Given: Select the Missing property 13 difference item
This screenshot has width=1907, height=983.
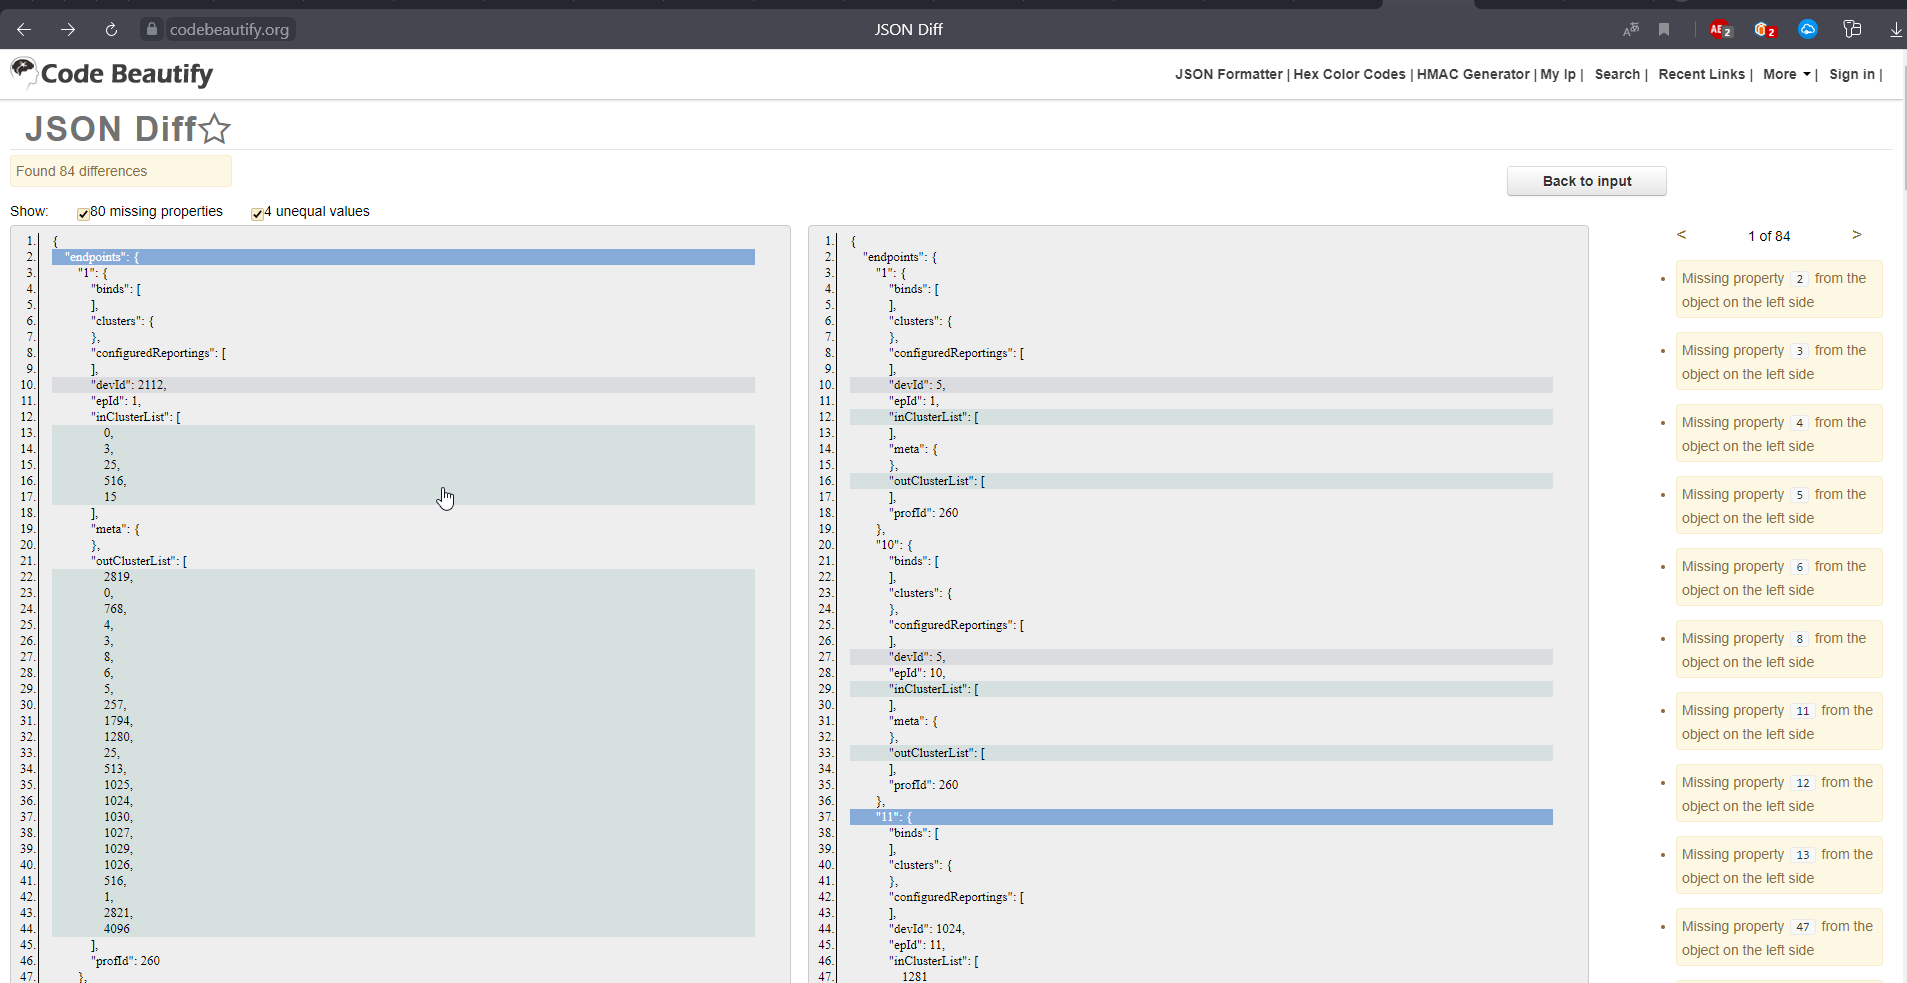Looking at the screenshot, I should [1779, 865].
